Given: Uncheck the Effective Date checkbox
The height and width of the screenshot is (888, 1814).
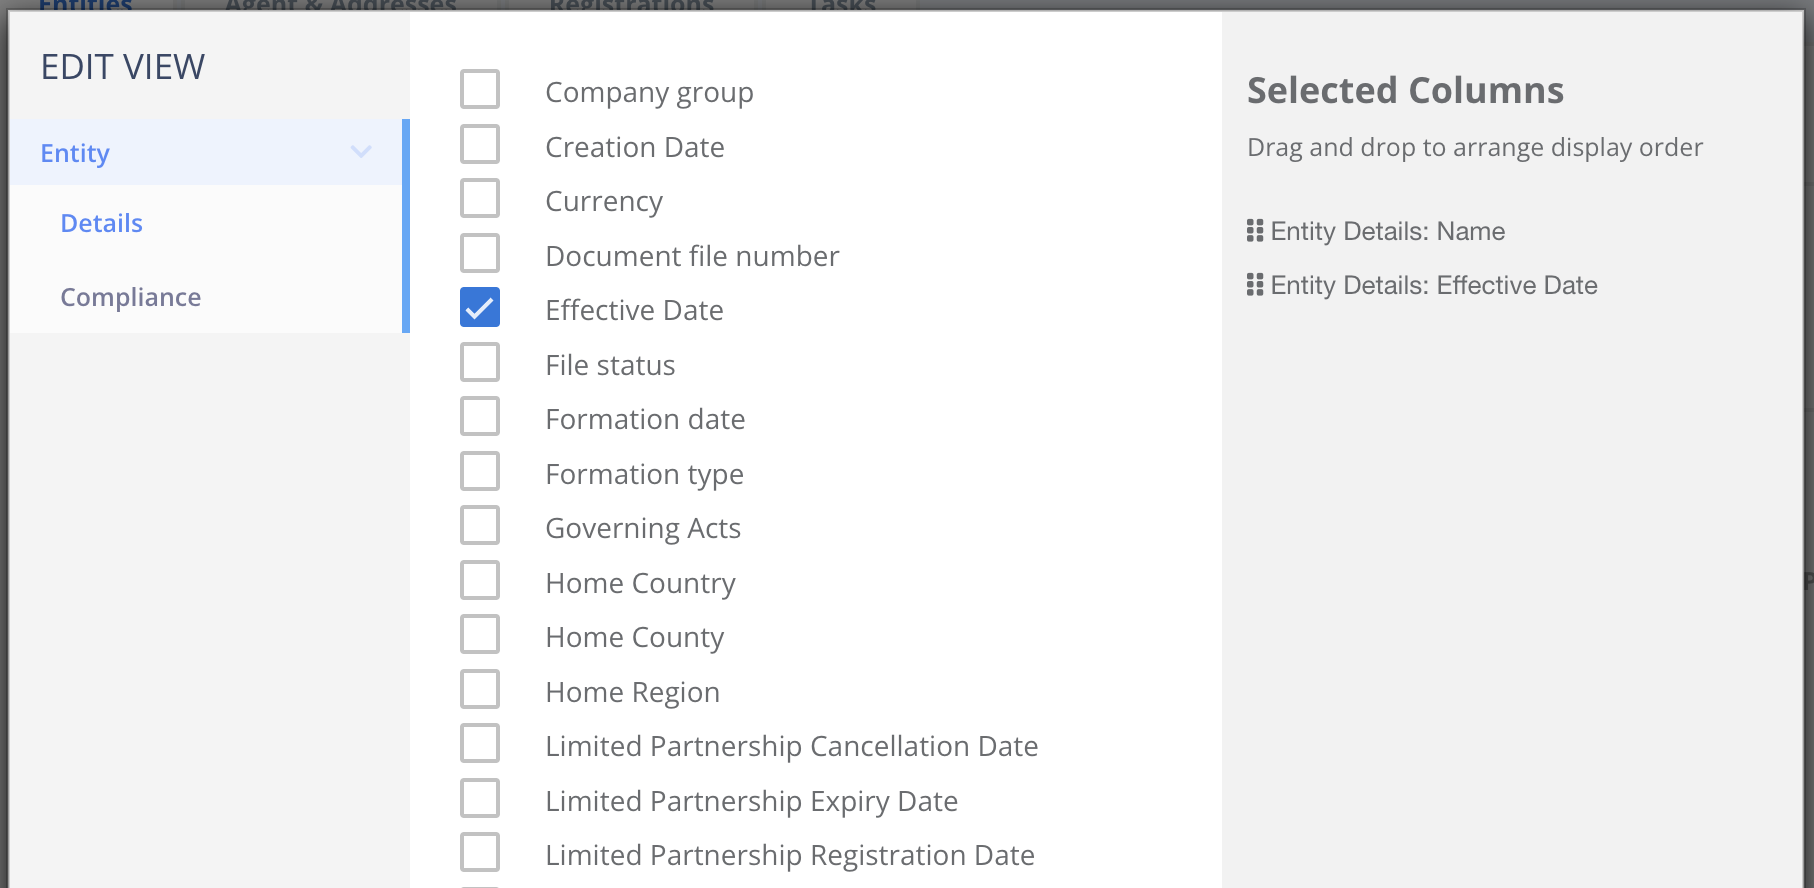Looking at the screenshot, I should point(480,308).
